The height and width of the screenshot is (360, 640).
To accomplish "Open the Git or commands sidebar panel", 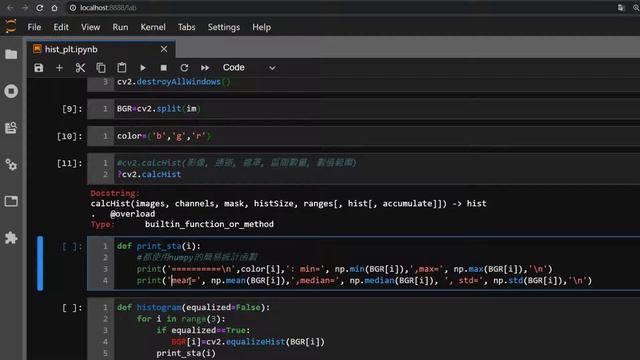I will 11,128.
